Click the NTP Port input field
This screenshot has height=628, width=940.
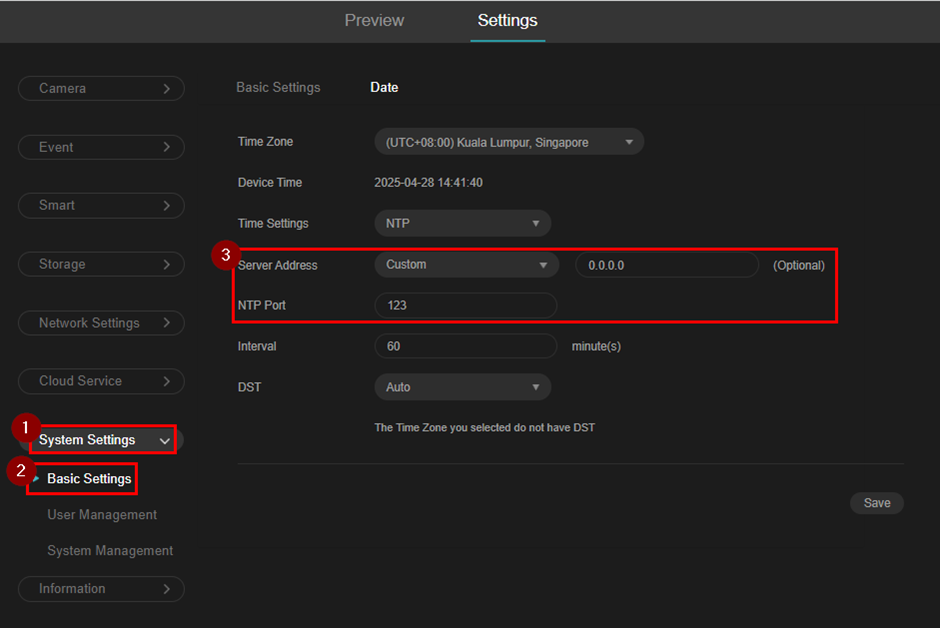coord(465,305)
